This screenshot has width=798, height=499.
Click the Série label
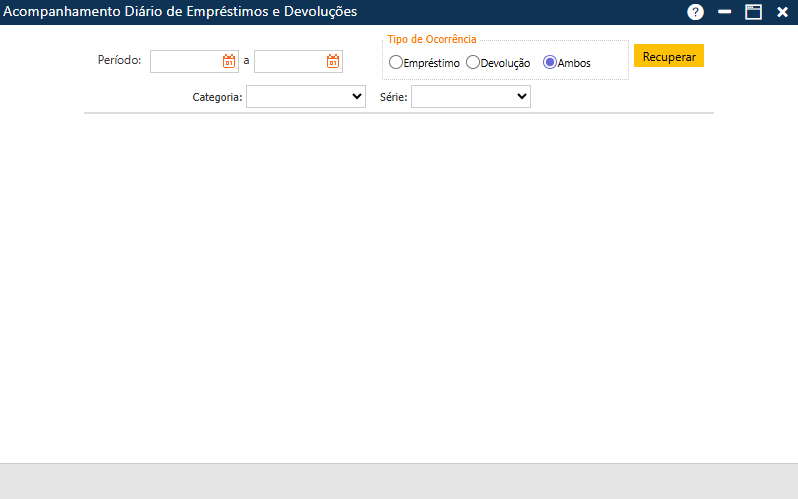(393, 98)
